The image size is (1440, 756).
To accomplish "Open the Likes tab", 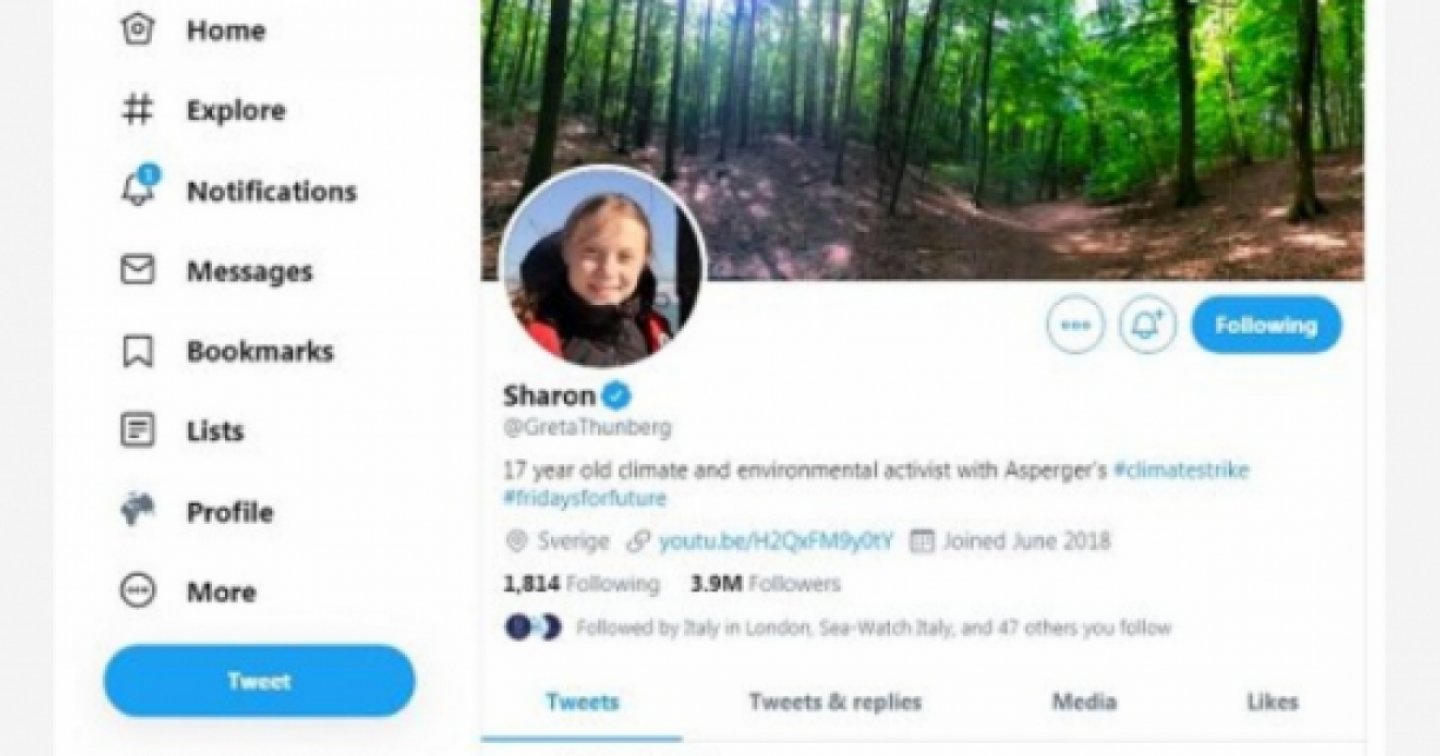I will [1272, 702].
